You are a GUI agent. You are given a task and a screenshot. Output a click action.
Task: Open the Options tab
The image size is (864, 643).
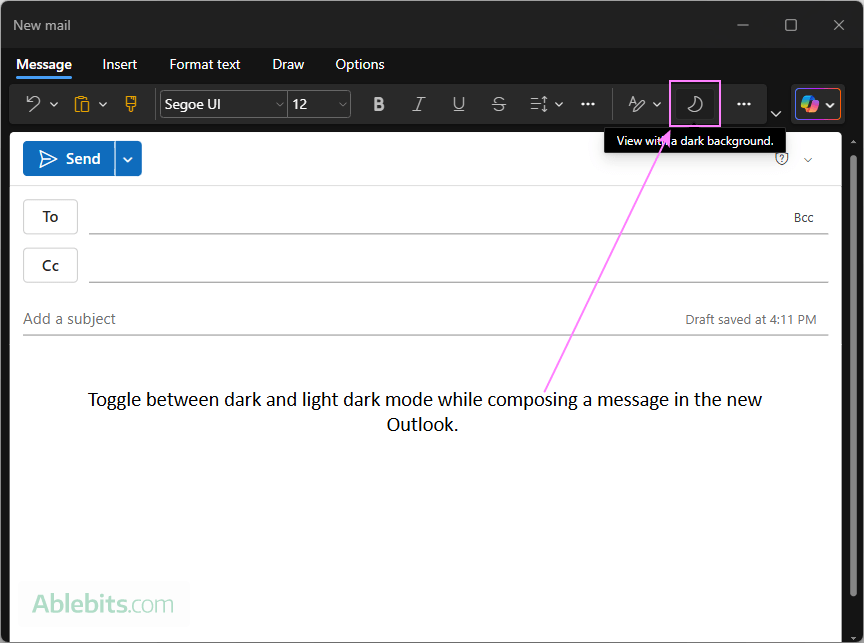(x=360, y=64)
